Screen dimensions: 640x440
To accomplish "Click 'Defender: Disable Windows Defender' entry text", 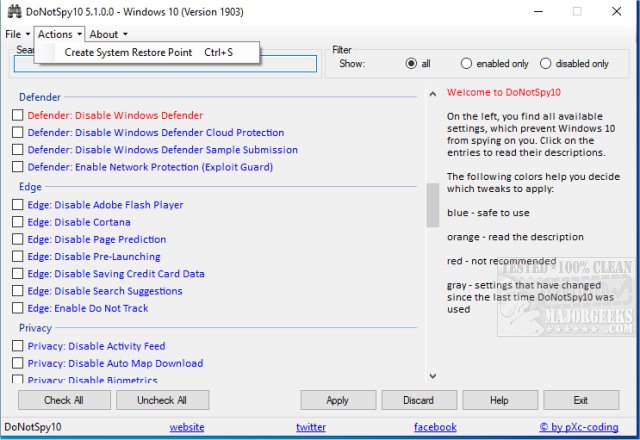I will point(115,116).
